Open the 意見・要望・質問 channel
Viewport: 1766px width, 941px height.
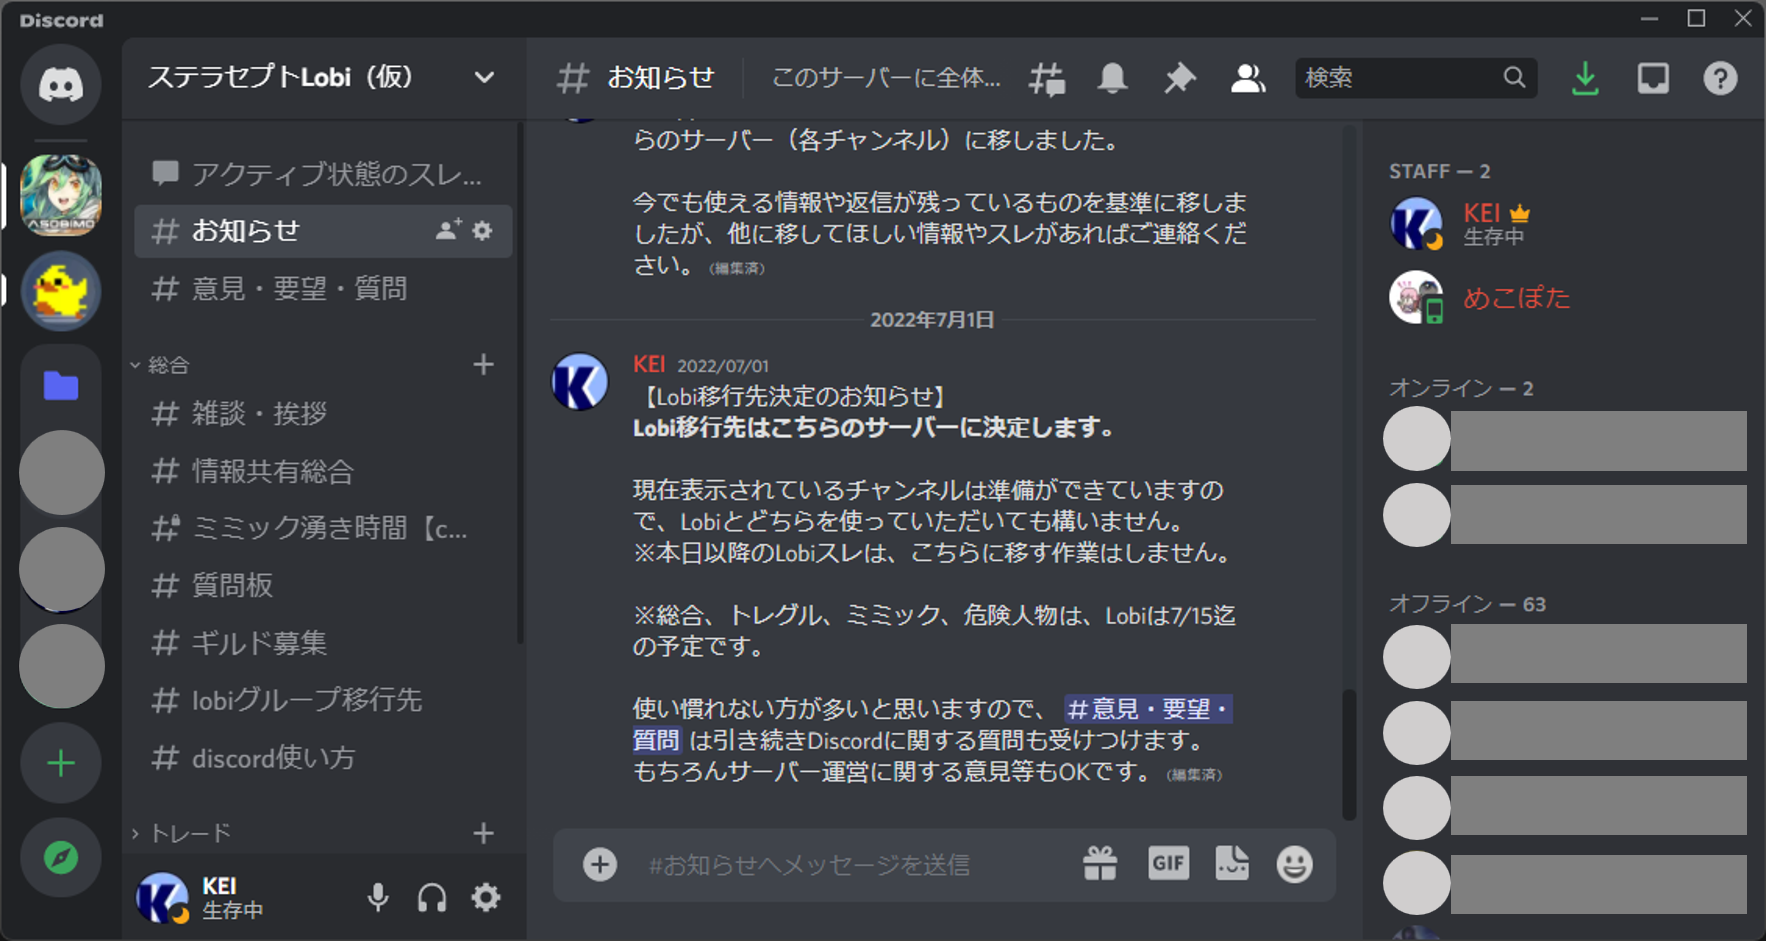tap(323, 289)
